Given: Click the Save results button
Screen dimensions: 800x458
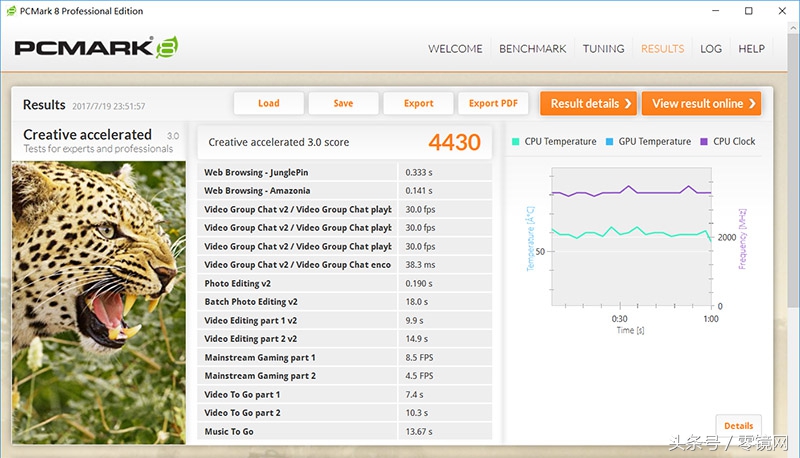Looking at the screenshot, I should tap(343, 103).
